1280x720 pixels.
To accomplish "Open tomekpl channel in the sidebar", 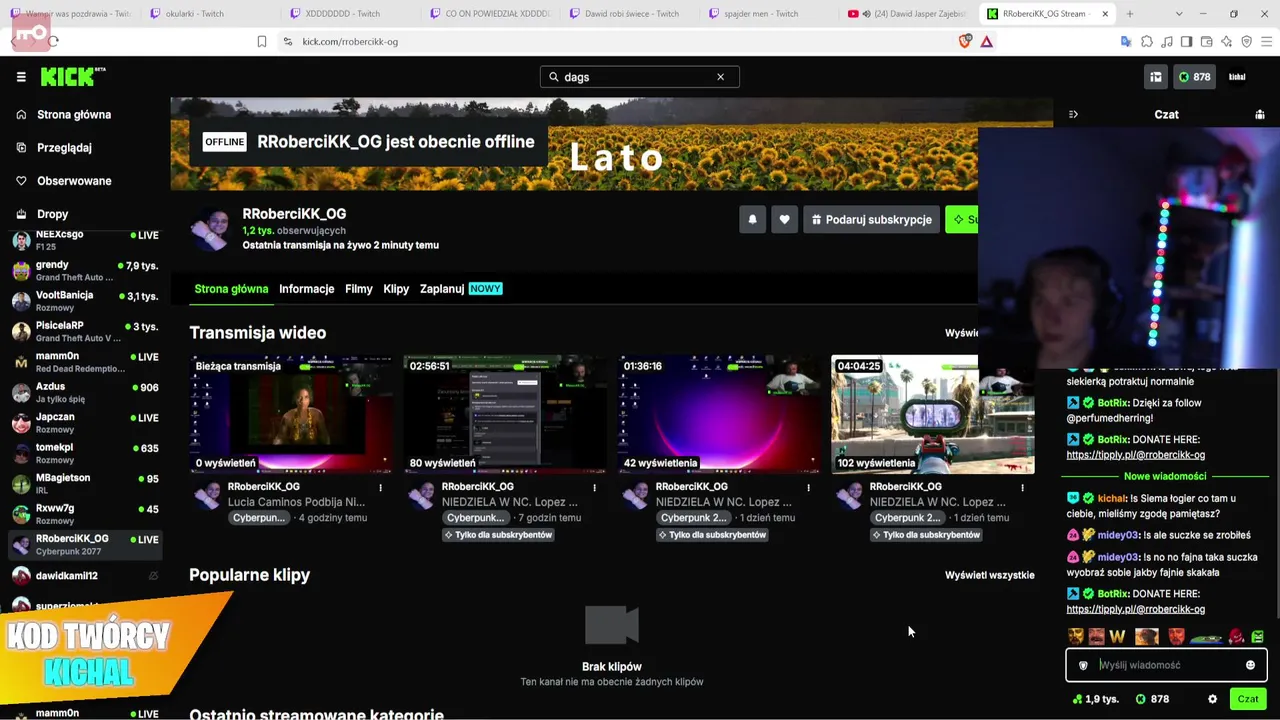I will 85,453.
